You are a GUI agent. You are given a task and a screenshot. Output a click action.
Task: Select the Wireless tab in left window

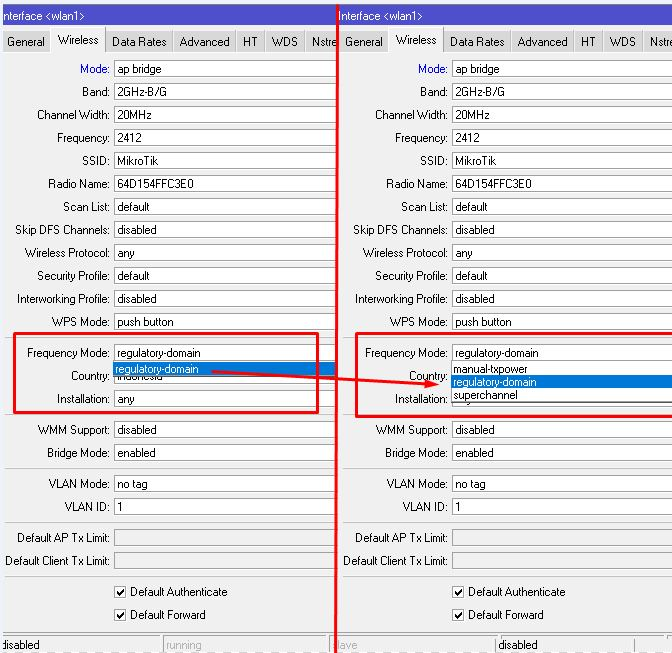(78, 40)
